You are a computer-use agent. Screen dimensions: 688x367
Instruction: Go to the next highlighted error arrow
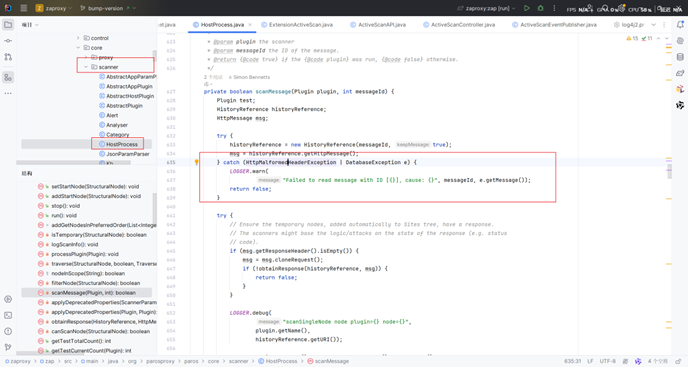click(666, 39)
